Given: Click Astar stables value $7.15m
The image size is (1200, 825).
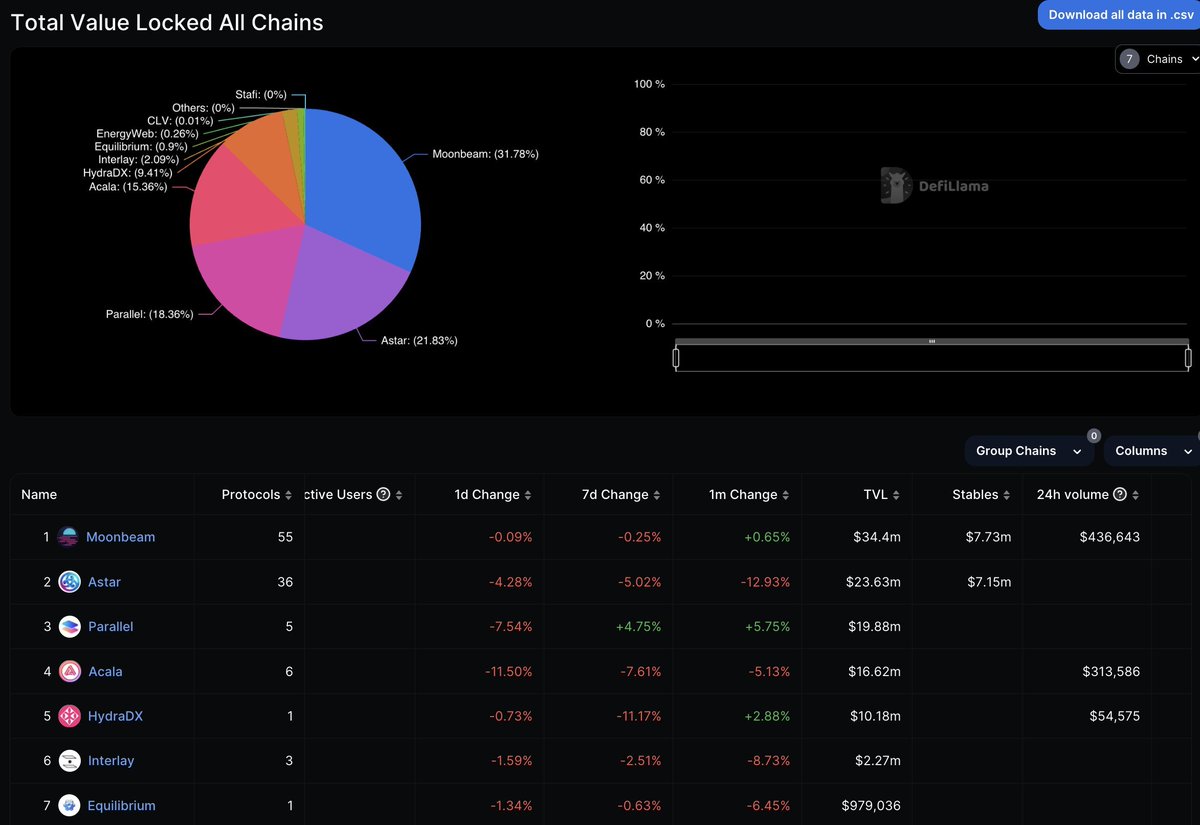Looking at the screenshot, I should (989, 582).
